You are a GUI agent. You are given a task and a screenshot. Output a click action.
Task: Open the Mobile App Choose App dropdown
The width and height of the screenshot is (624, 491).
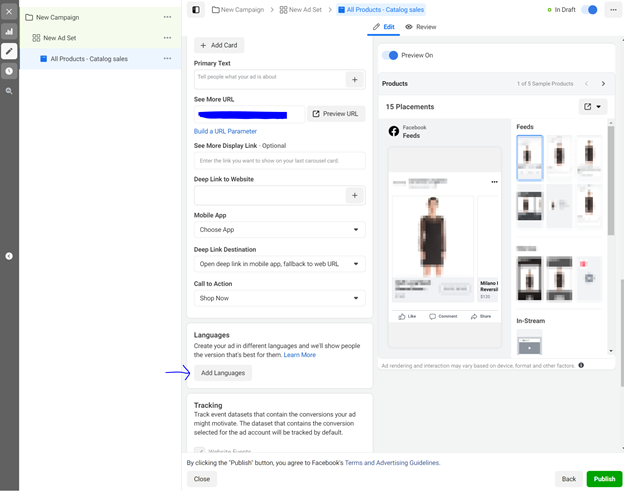[279, 230]
